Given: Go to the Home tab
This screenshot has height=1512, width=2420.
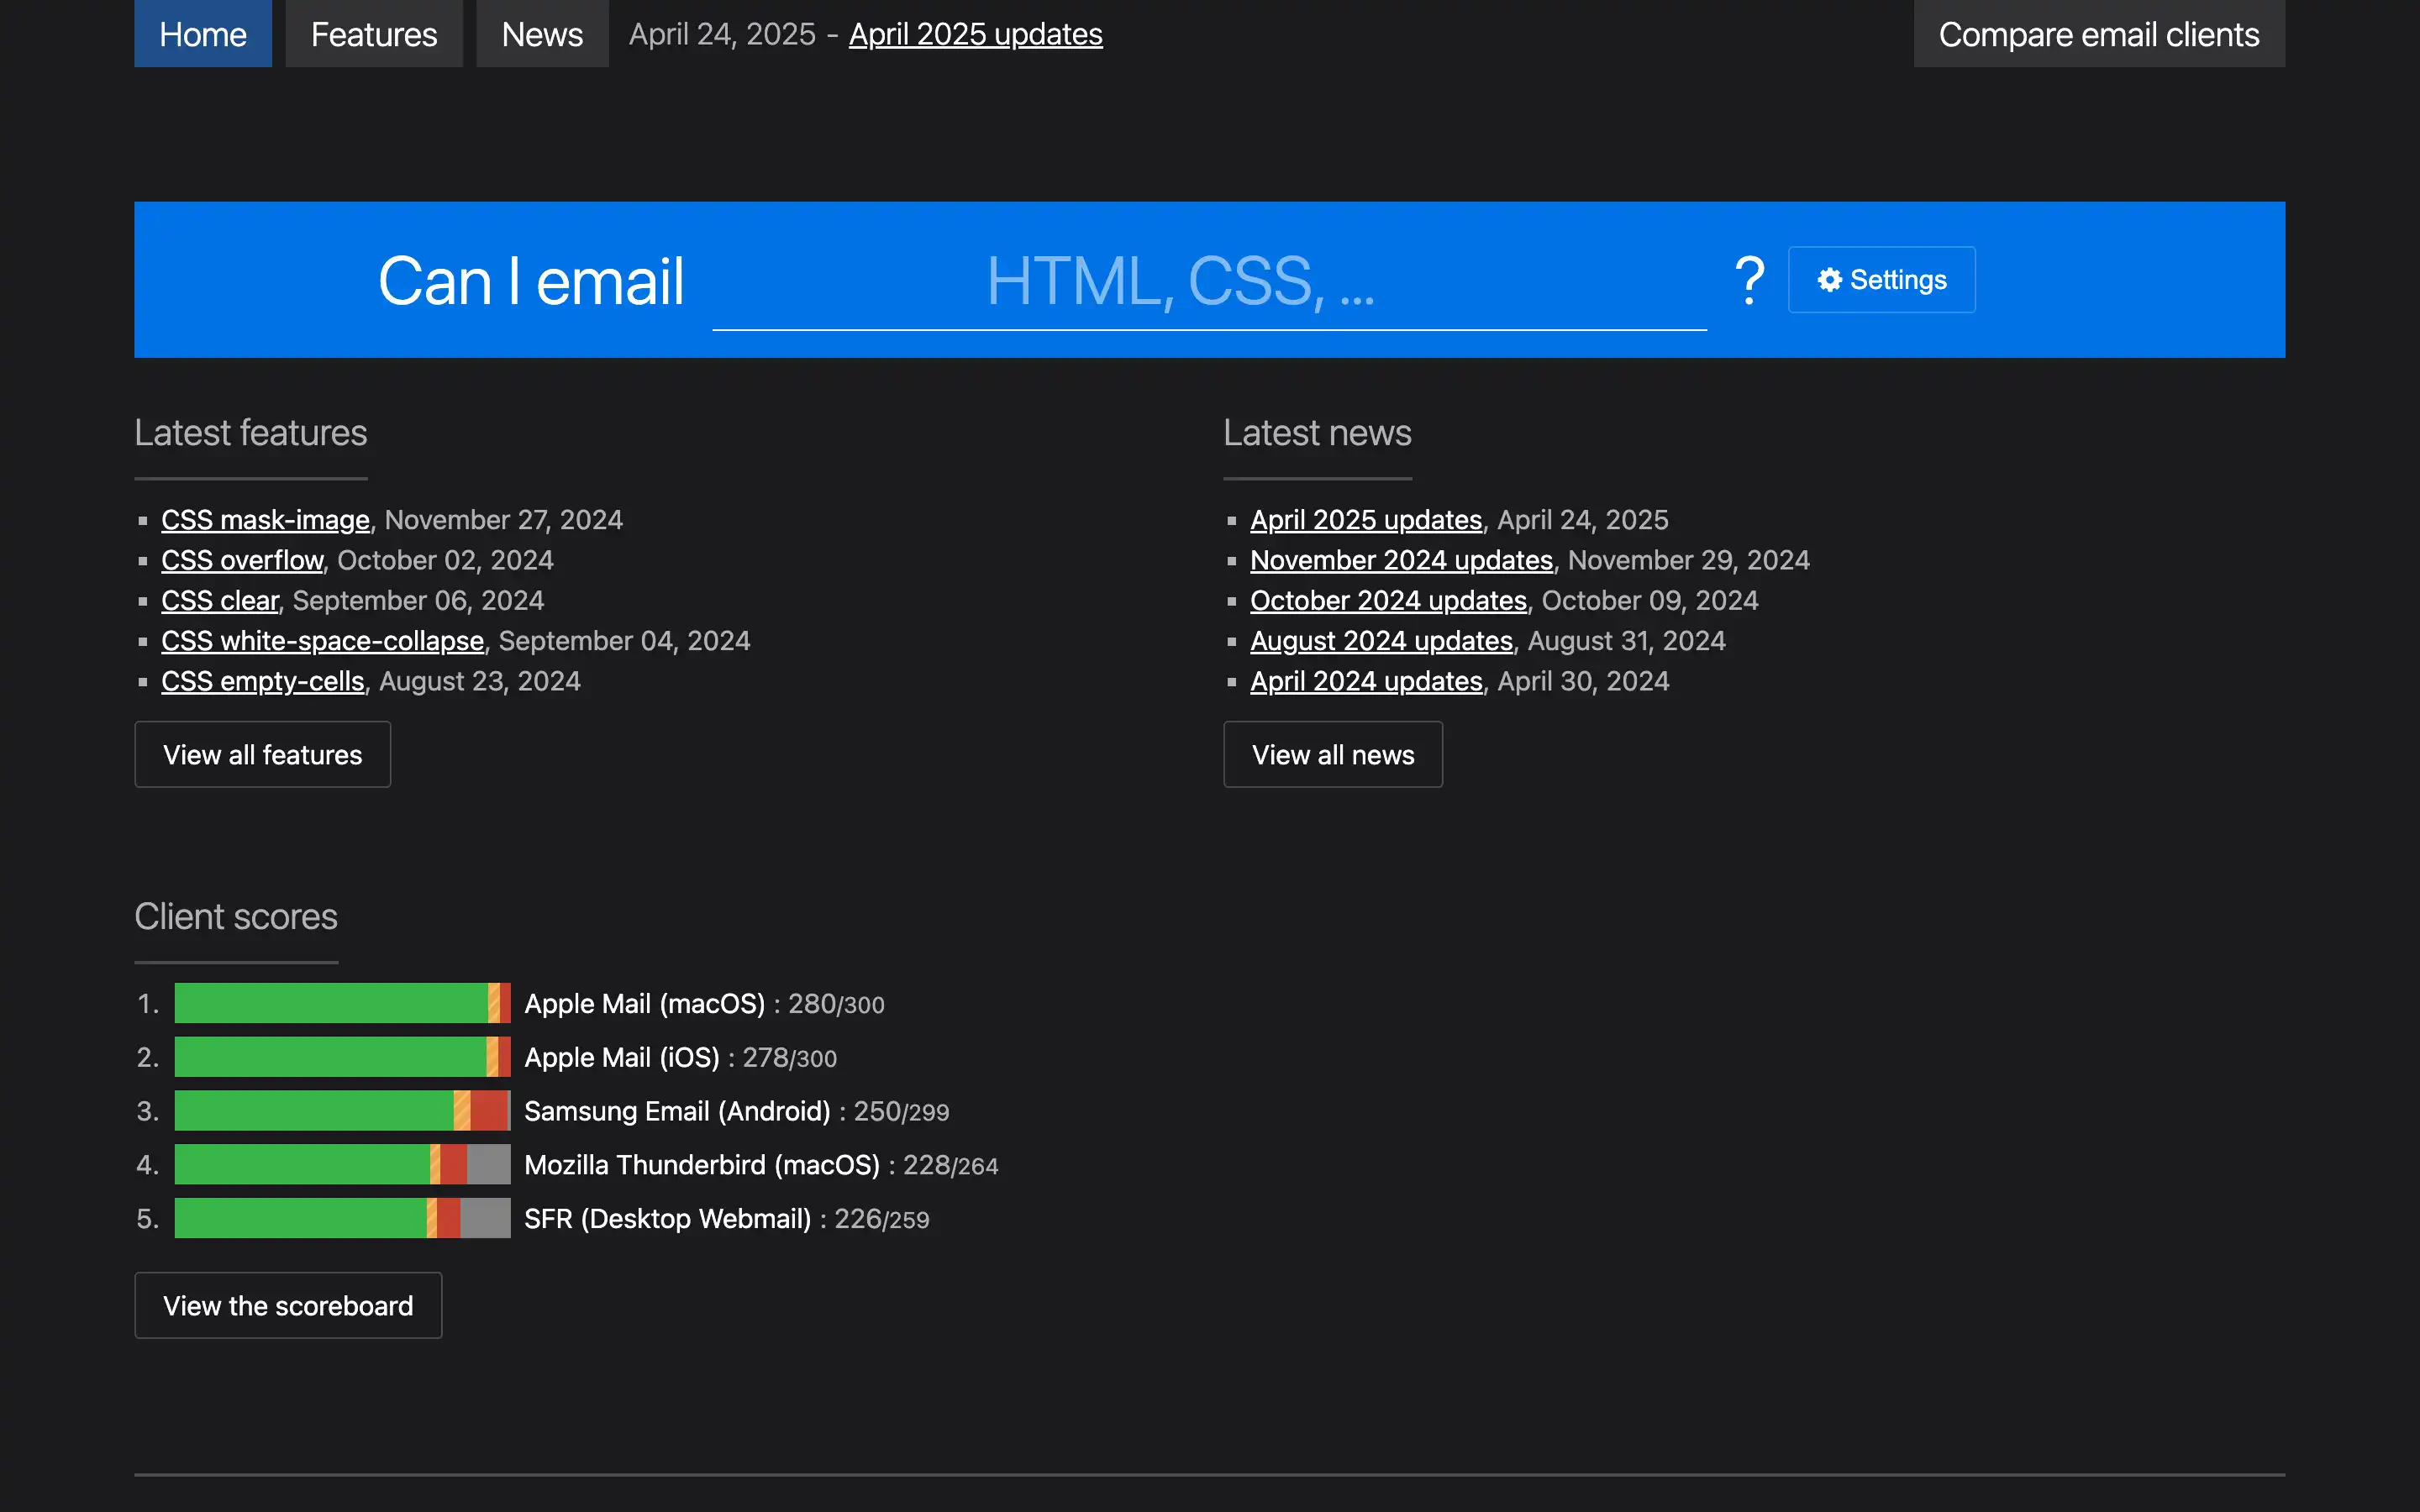Looking at the screenshot, I should coord(203,34).
